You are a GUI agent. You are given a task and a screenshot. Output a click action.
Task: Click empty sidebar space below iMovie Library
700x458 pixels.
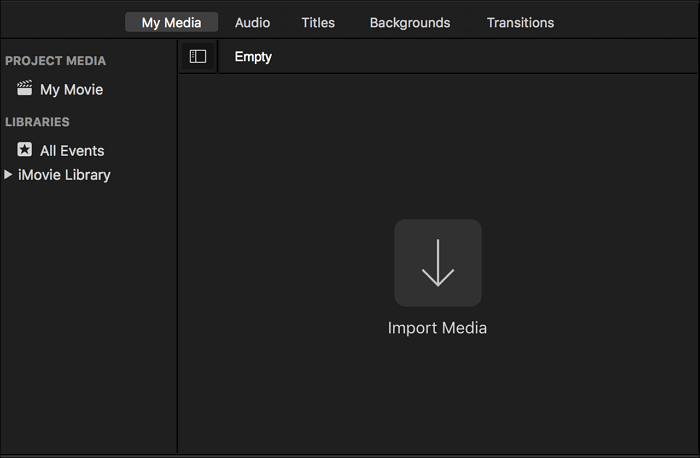[x=88, y=320]
